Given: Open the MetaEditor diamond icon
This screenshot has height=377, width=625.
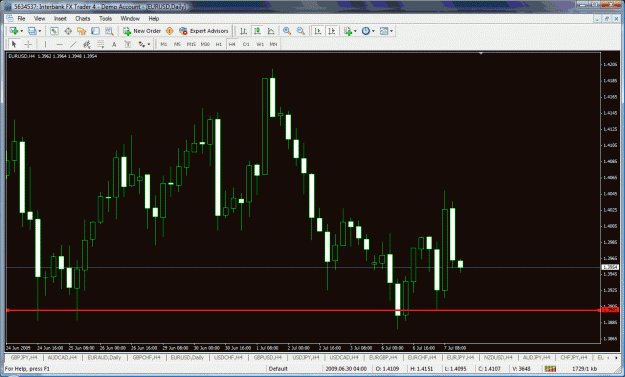Looking at the screenshot, I should (169, 31).
